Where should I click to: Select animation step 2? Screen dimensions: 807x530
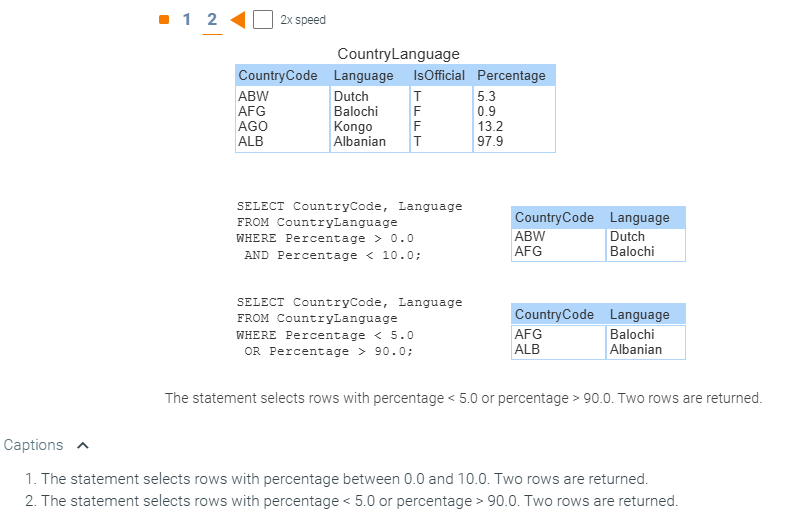pos(212,19)
